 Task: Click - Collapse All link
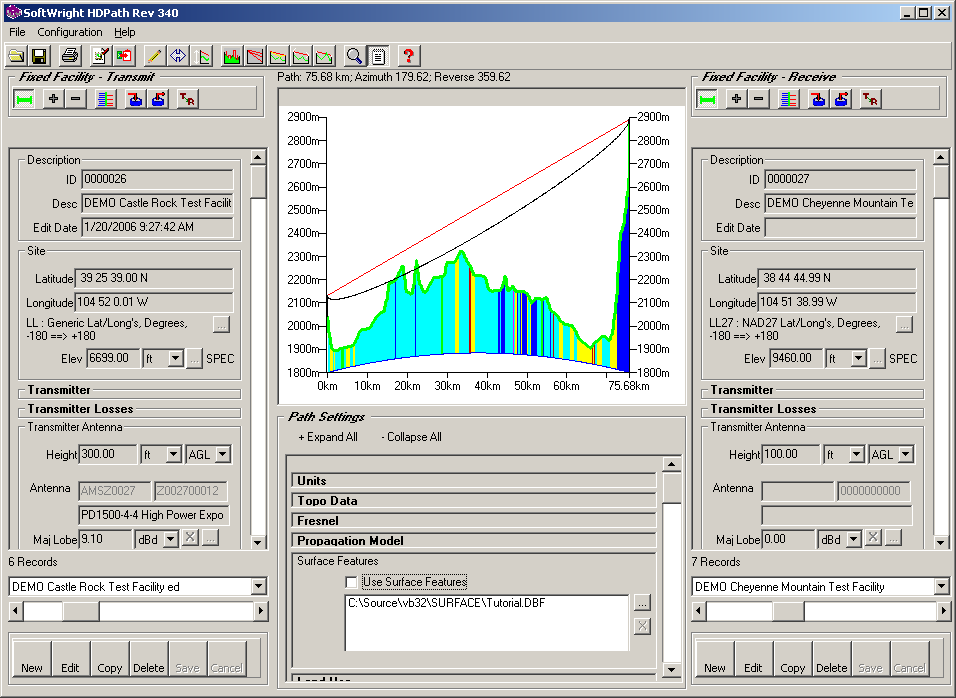tap(412, 437)
